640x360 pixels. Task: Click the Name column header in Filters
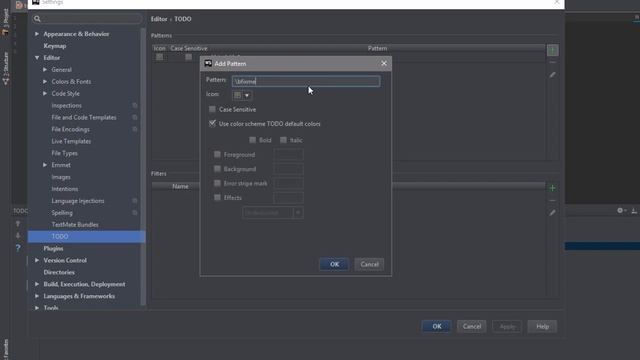coord(180,186)
